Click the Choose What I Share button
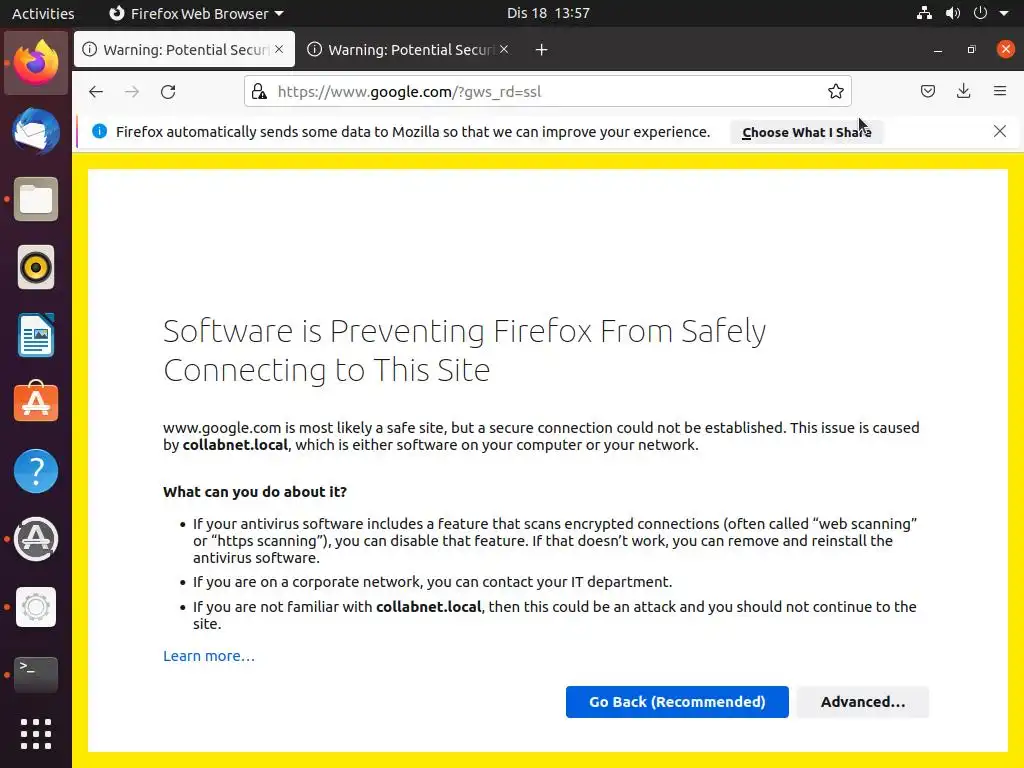The width and height of the screenshot is (1024, 768). click(x=806, y=132)
